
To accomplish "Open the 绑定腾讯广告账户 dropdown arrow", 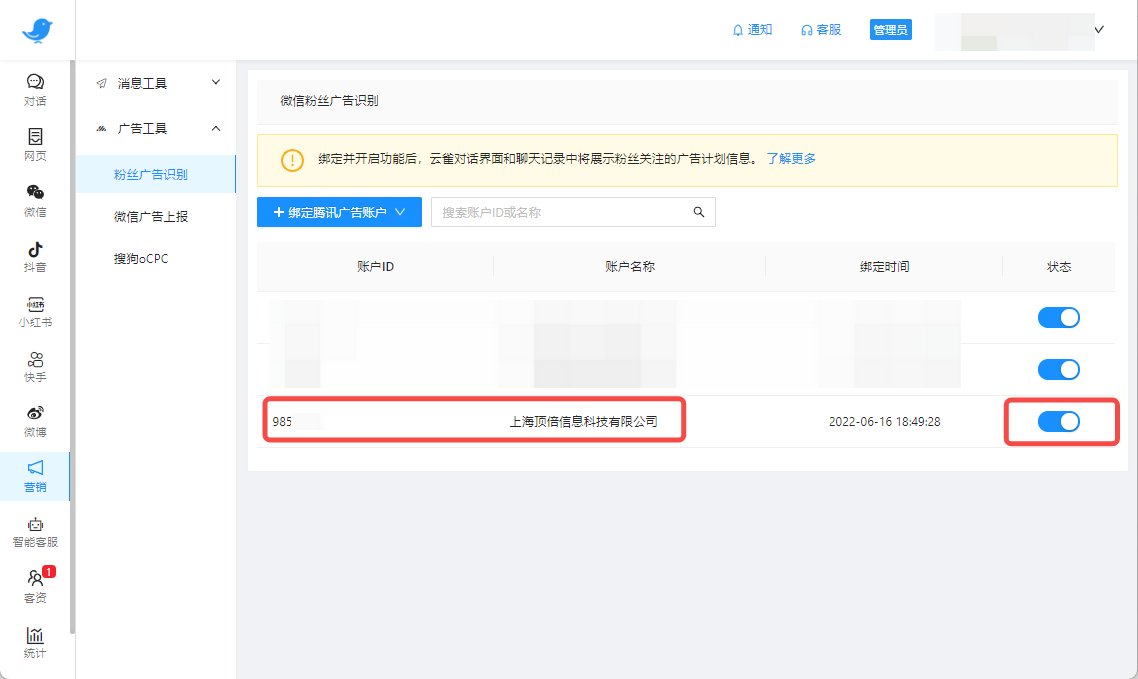I will 399,212.
